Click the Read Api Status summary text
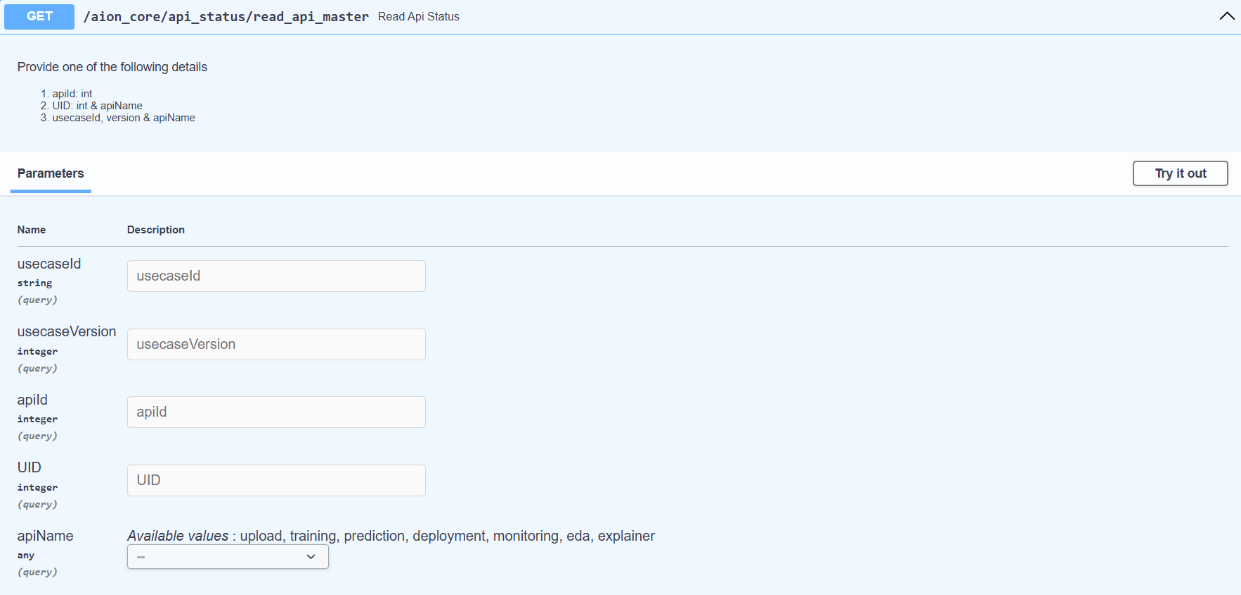 pos(419,17)
